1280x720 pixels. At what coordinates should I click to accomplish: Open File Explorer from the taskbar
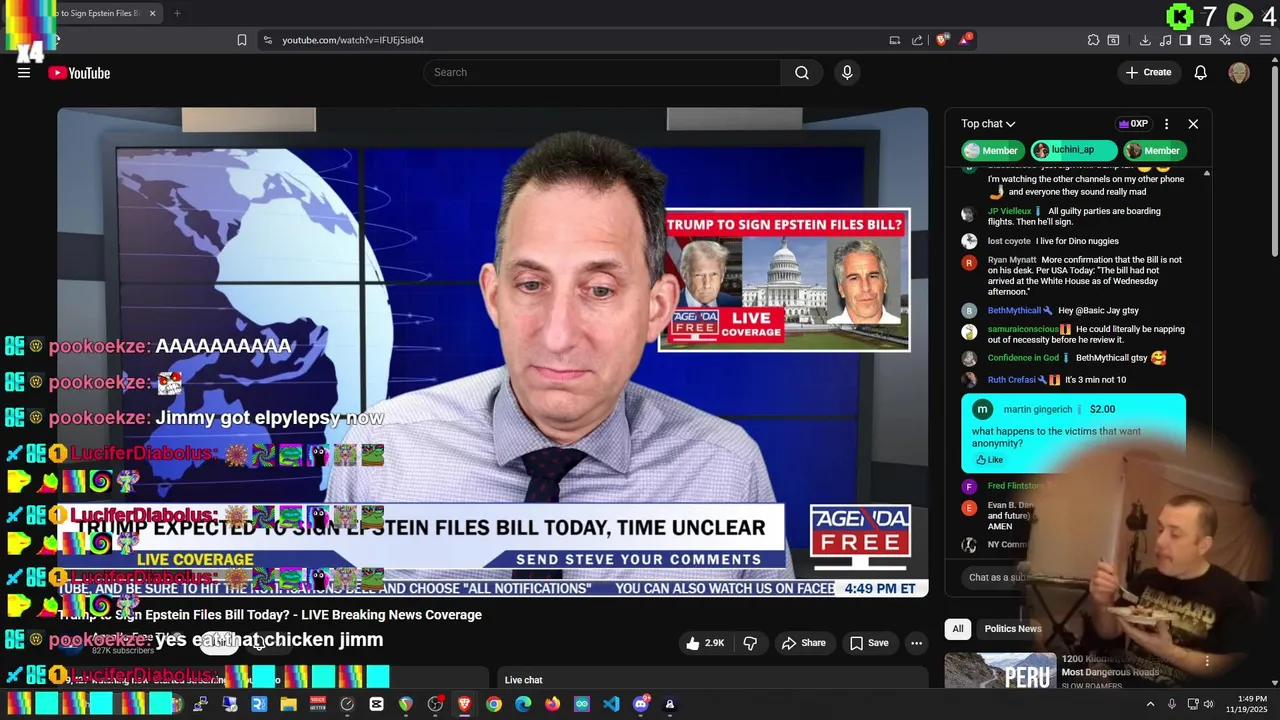(x=288, y=704)
